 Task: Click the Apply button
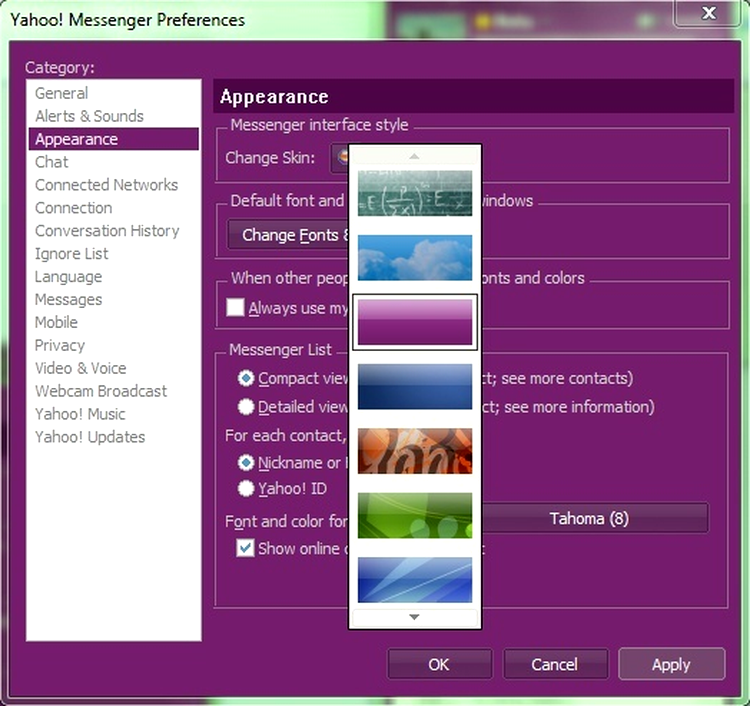[x=672, y=664]
